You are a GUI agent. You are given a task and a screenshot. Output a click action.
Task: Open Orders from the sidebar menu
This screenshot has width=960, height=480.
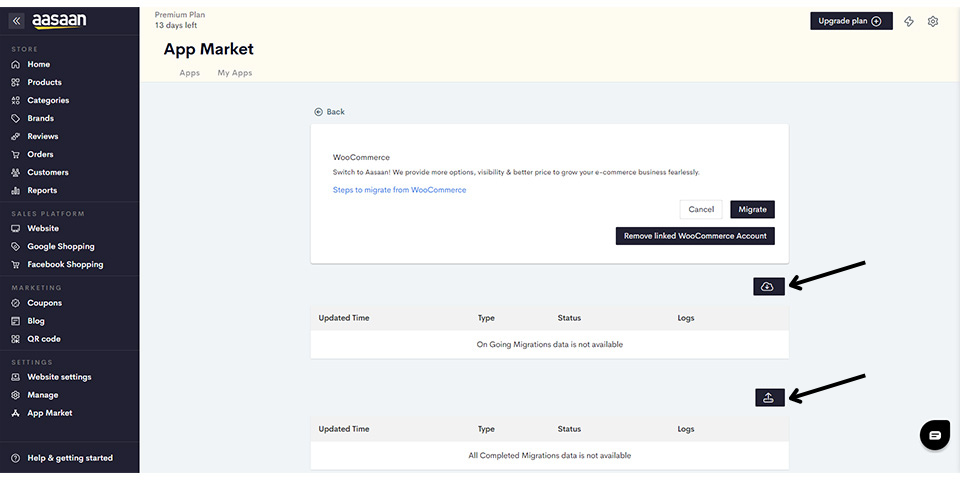40,154
